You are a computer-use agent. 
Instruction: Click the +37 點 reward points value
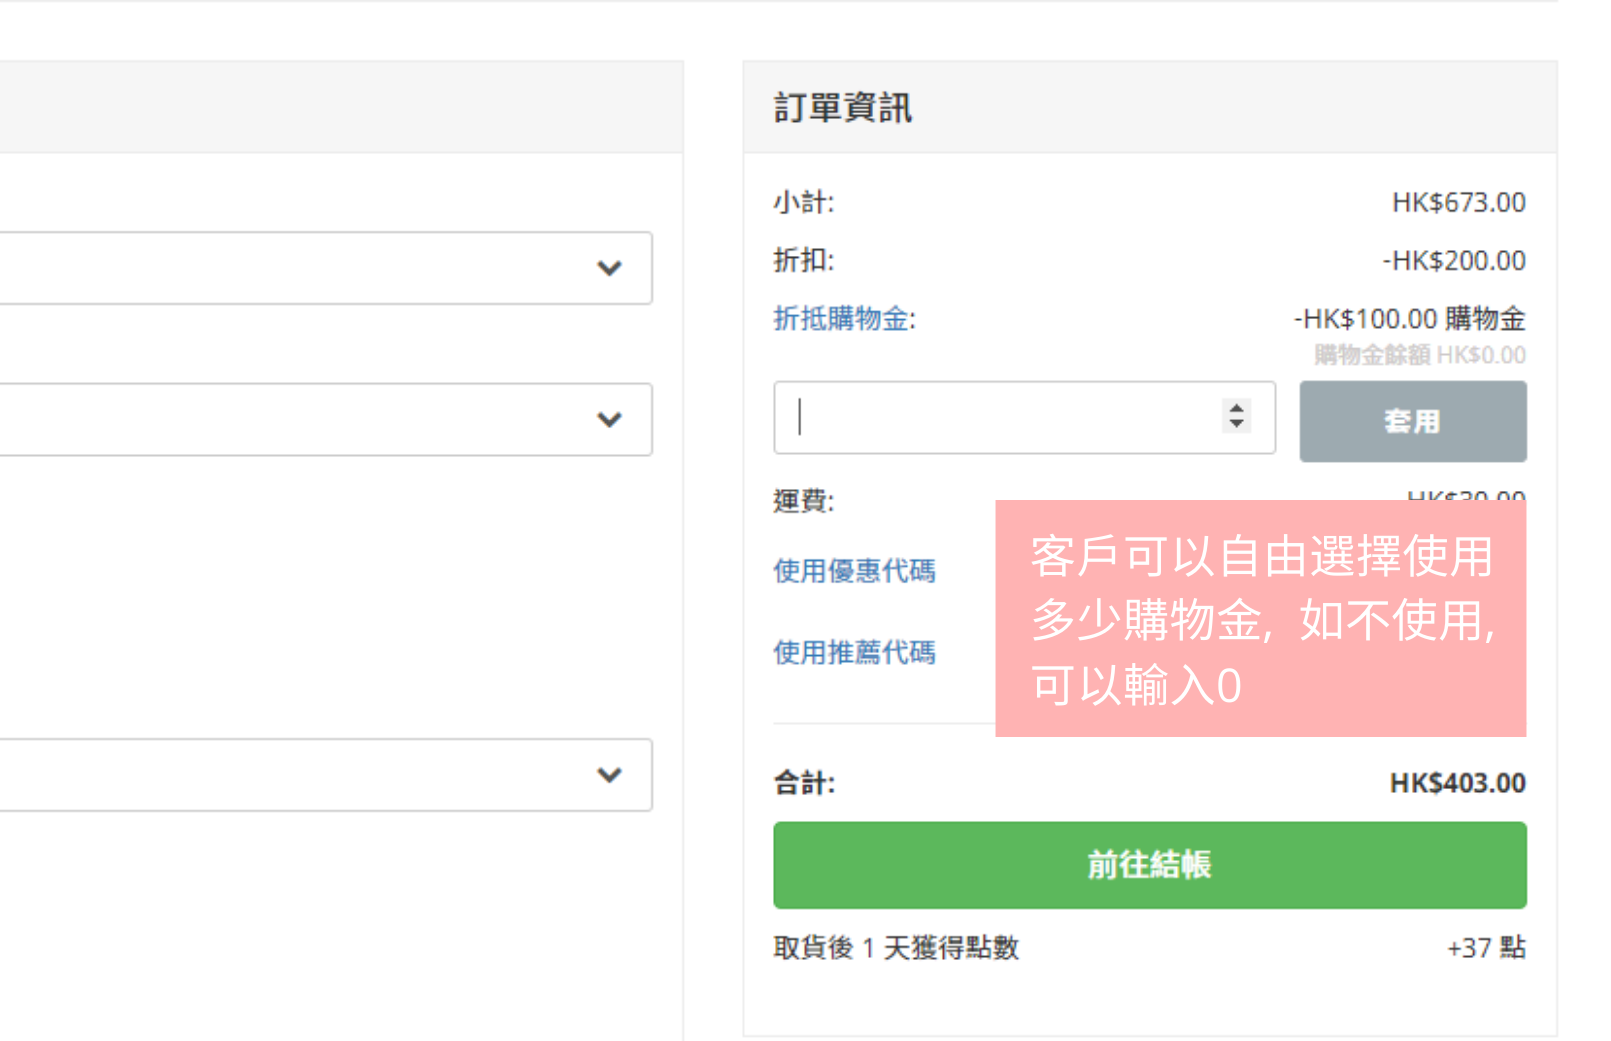1485,948
